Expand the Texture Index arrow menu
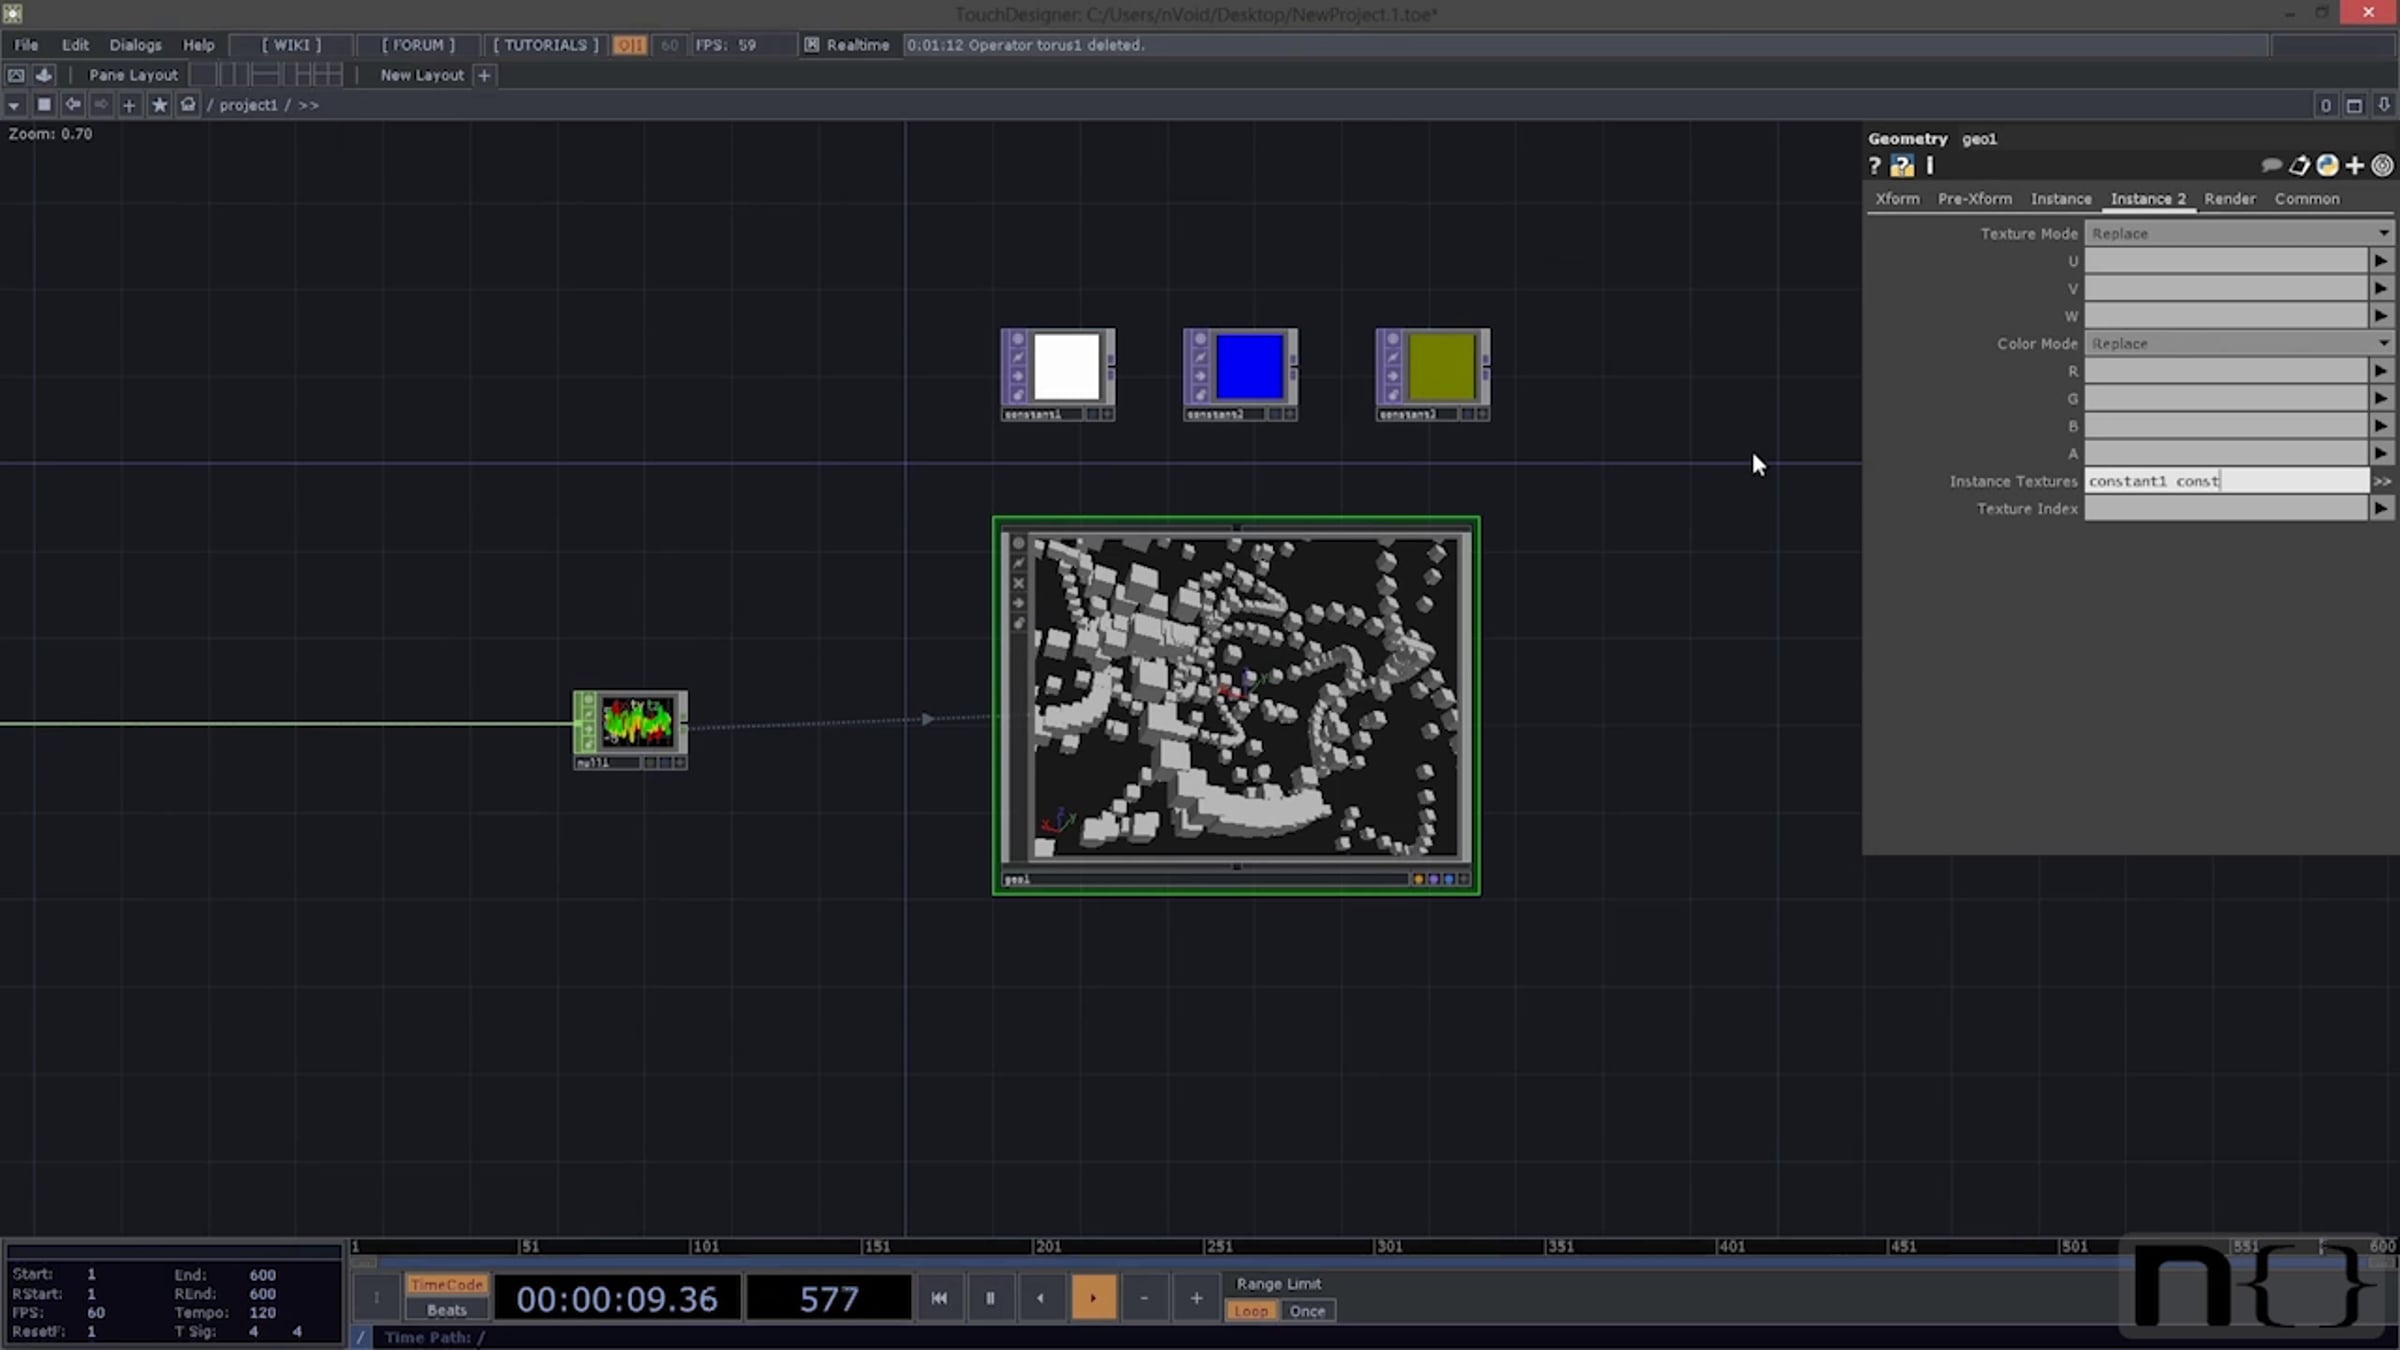 pos(2381,509)
